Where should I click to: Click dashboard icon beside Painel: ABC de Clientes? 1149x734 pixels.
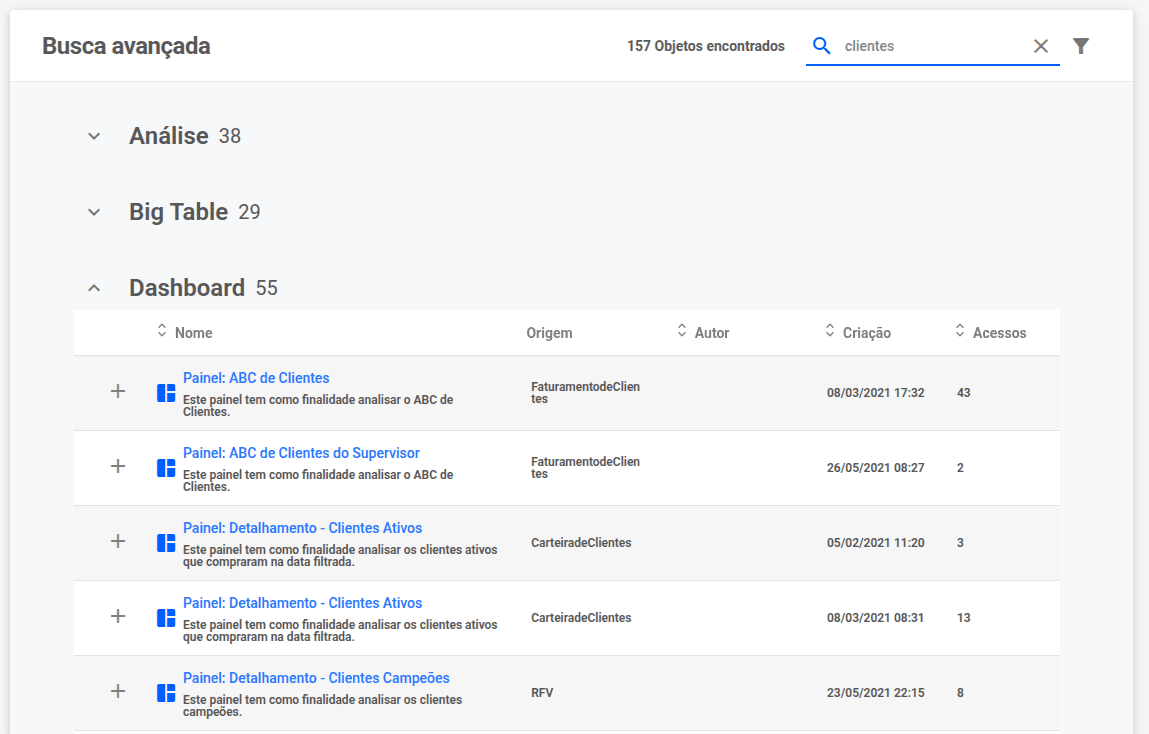tap(166, 393)
